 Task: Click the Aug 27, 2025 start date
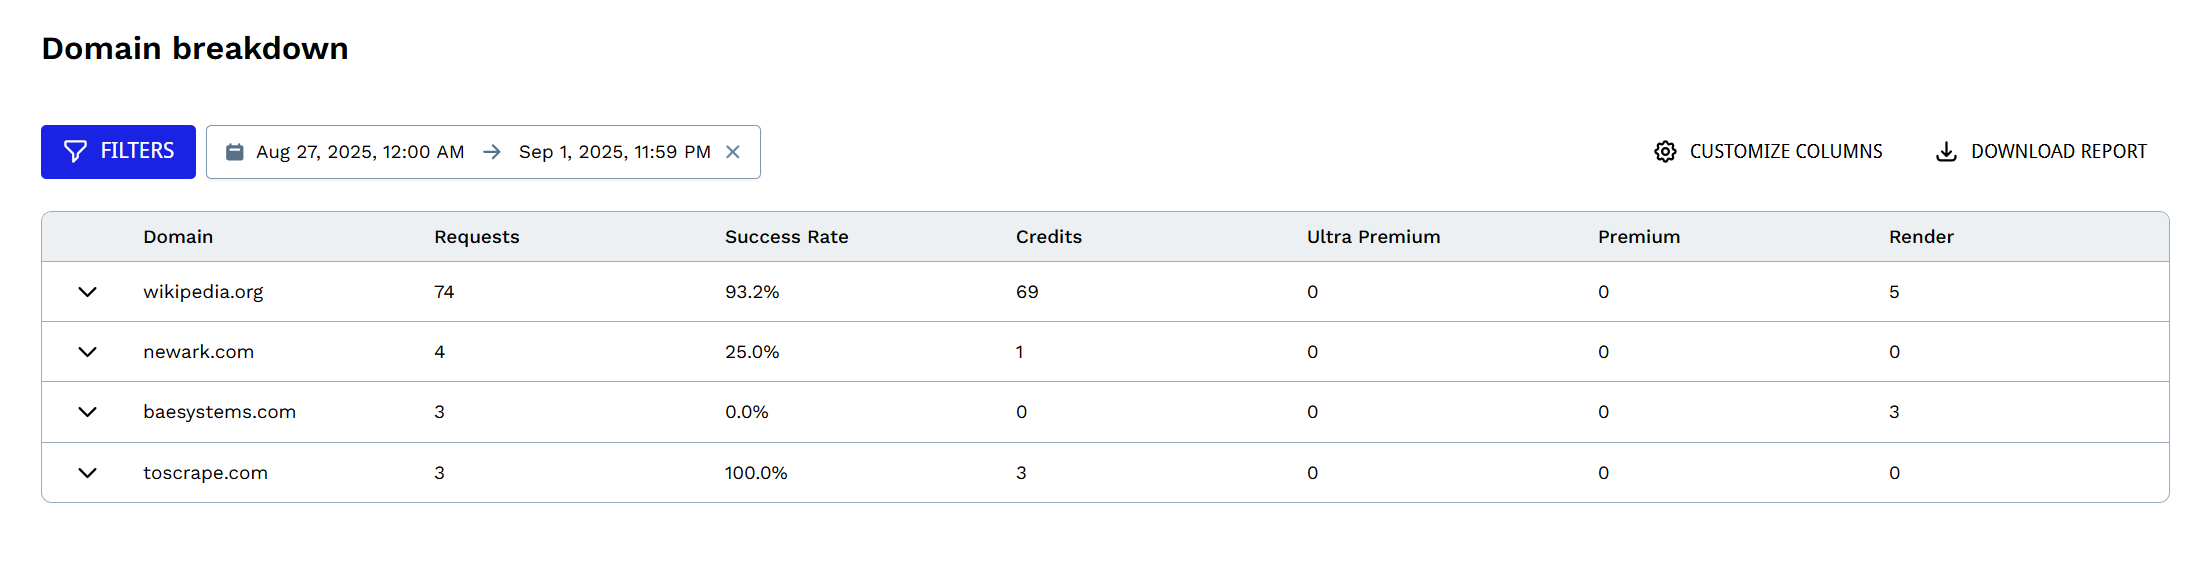point(360,152)
